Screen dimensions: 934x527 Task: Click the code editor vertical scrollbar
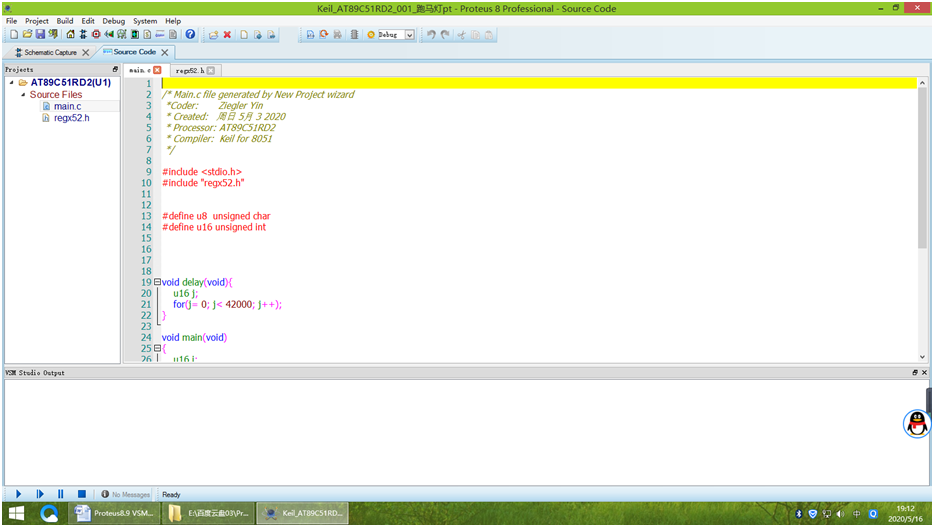pyautogui.click(x=922, y=168)
